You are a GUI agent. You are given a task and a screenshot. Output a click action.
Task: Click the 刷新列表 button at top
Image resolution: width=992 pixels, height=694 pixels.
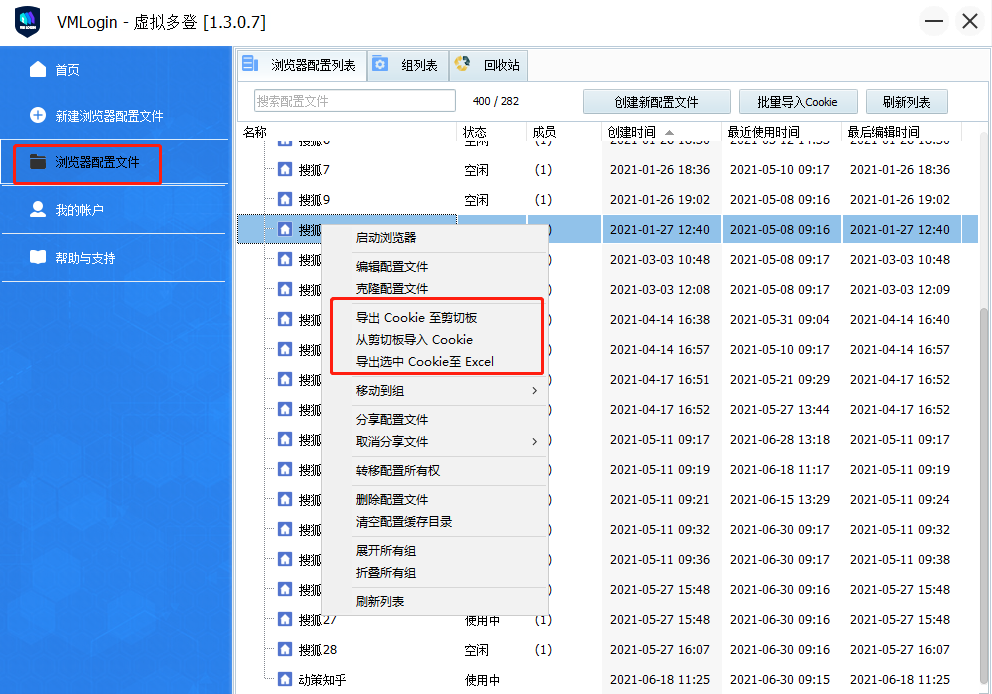(x=907, y=101)
